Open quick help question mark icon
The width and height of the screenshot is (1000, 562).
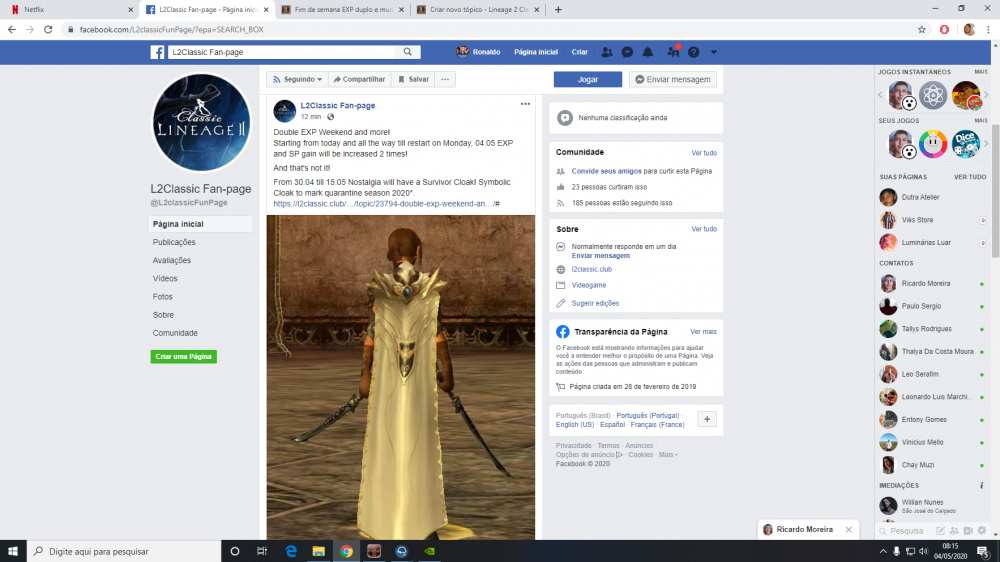tap(693, 52)
